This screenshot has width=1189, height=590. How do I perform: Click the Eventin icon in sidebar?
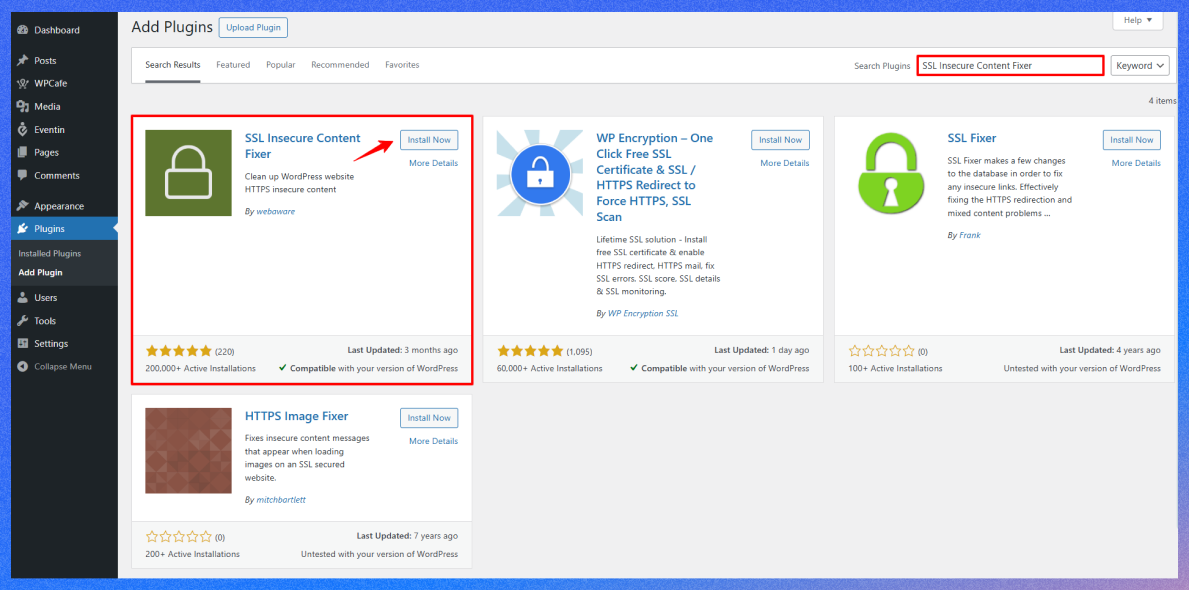23,130
